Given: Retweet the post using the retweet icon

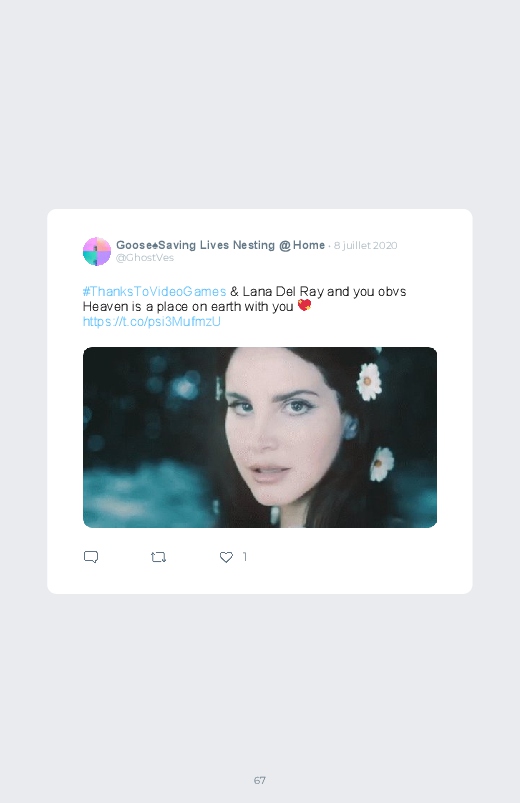Looking at the screenshot, I should pyautogui.click(x=158, y=557).
